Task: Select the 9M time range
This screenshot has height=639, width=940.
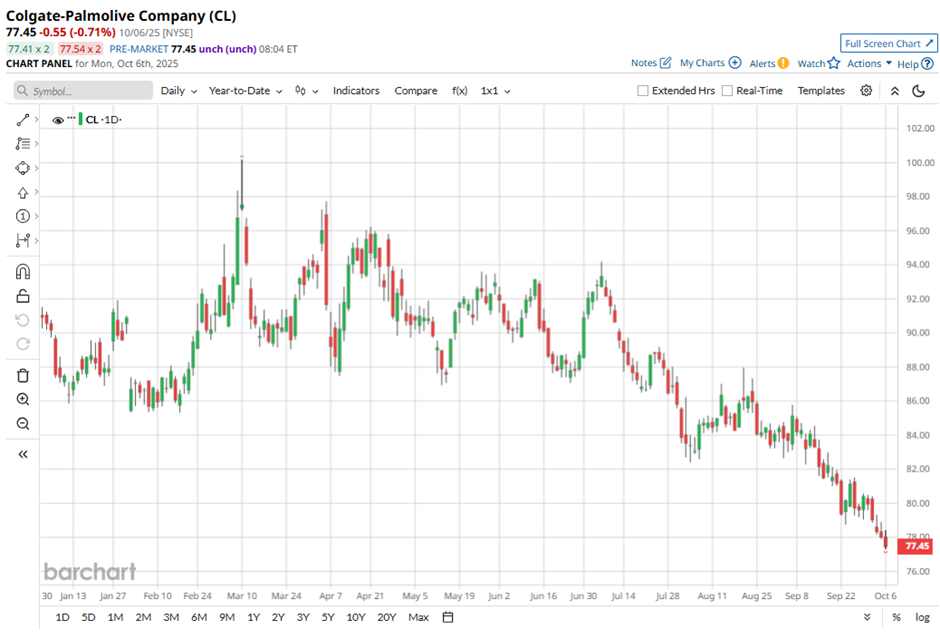Action: click(x=227, y=617)
